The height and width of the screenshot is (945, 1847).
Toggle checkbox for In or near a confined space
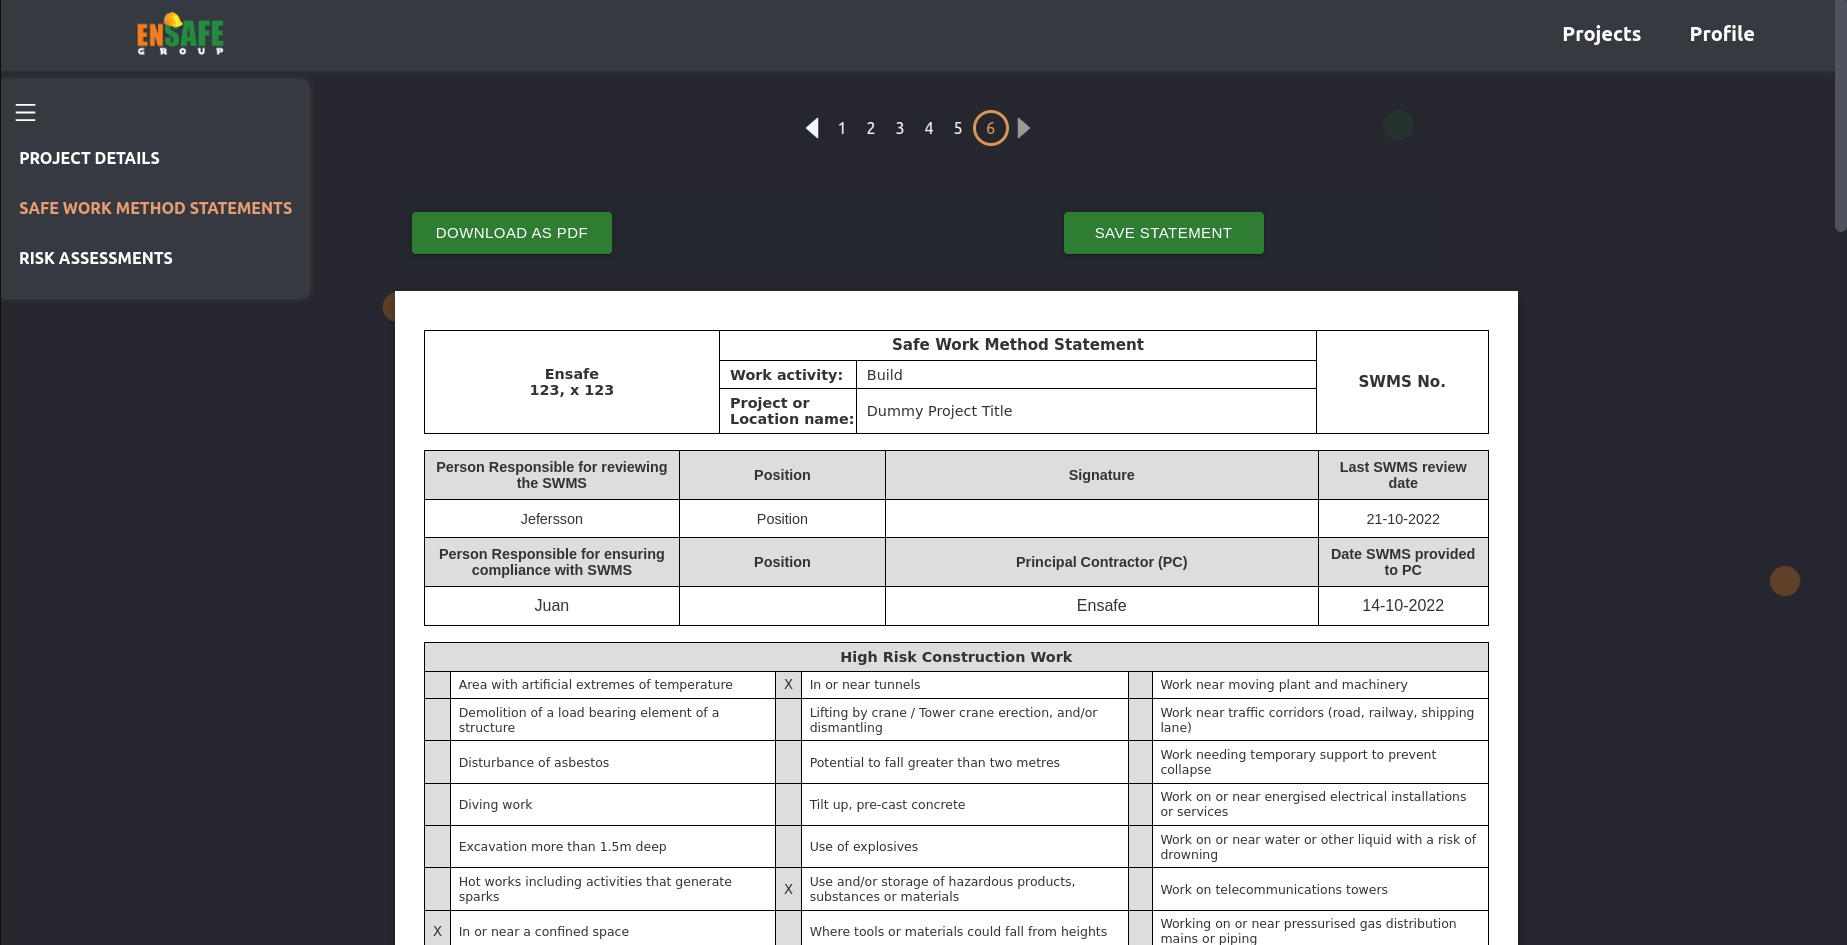[x=437, y=931]
